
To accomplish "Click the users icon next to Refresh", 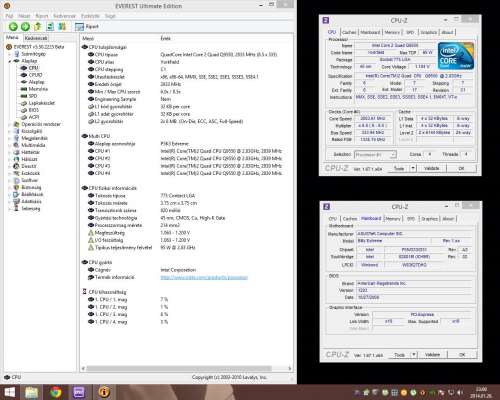I will click(x=62, y=27).
